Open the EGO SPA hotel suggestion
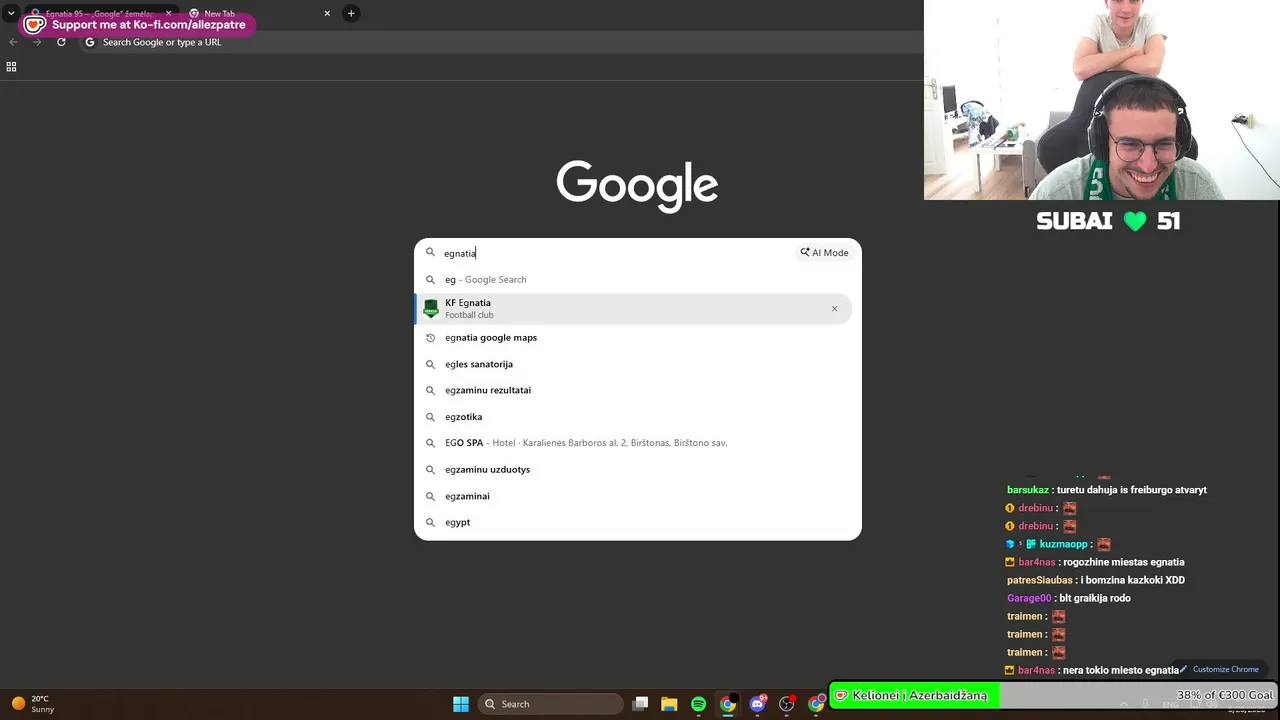Viewport: 1280px width, 720px height. pos(633,443)
